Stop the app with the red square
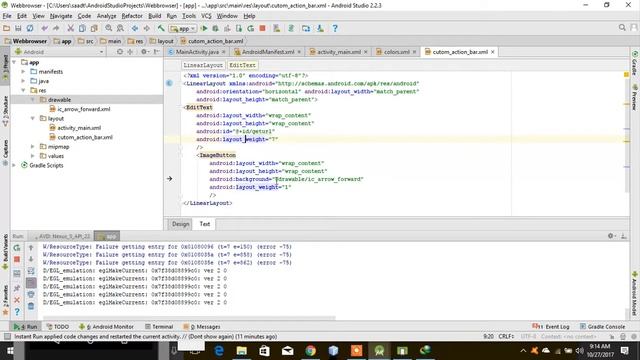The height and width of the screenshot is (360, 640). point(262,28)
